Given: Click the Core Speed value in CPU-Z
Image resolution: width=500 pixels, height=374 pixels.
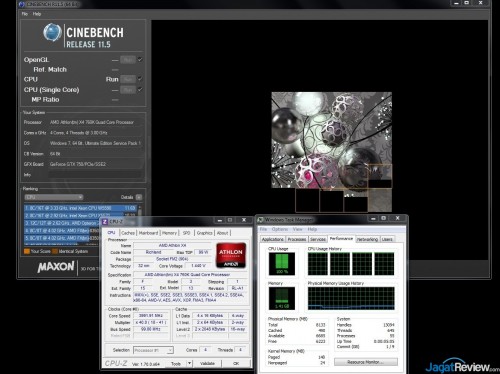Looking at the screenshot, I should point(151,315).
